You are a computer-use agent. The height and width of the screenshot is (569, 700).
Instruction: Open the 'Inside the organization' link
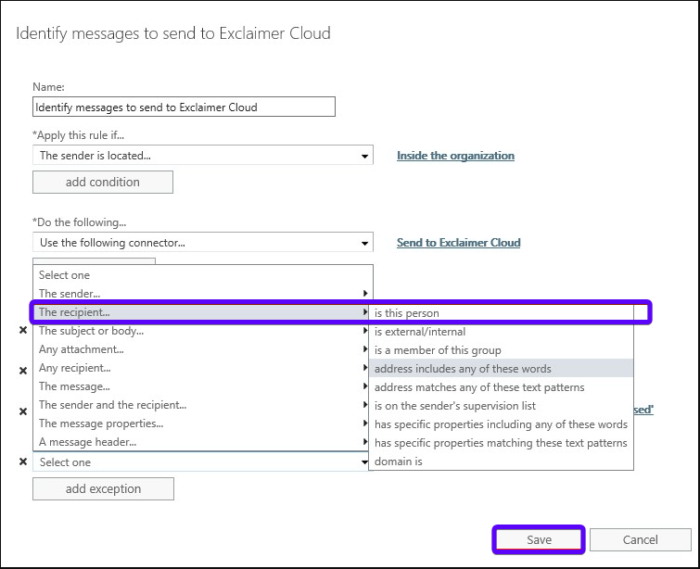coord(456,156)
